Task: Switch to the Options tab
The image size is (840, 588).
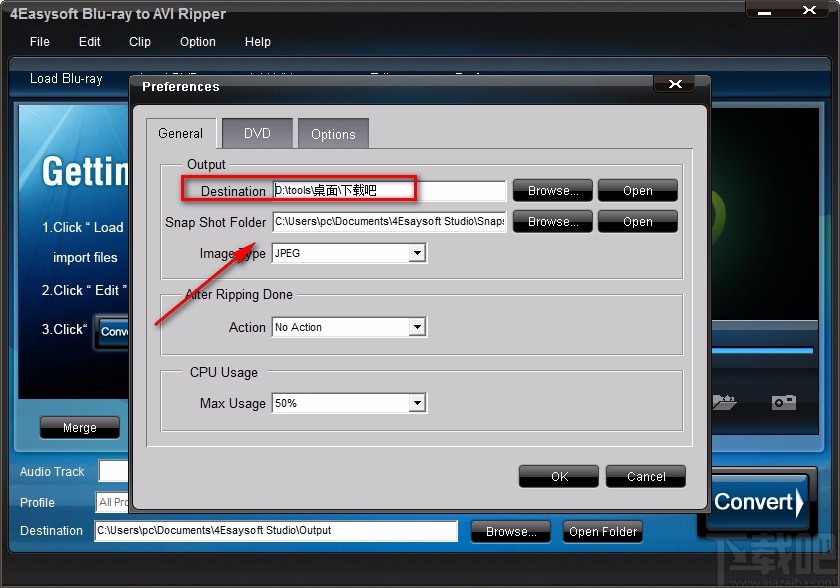Action: point(333,134)
